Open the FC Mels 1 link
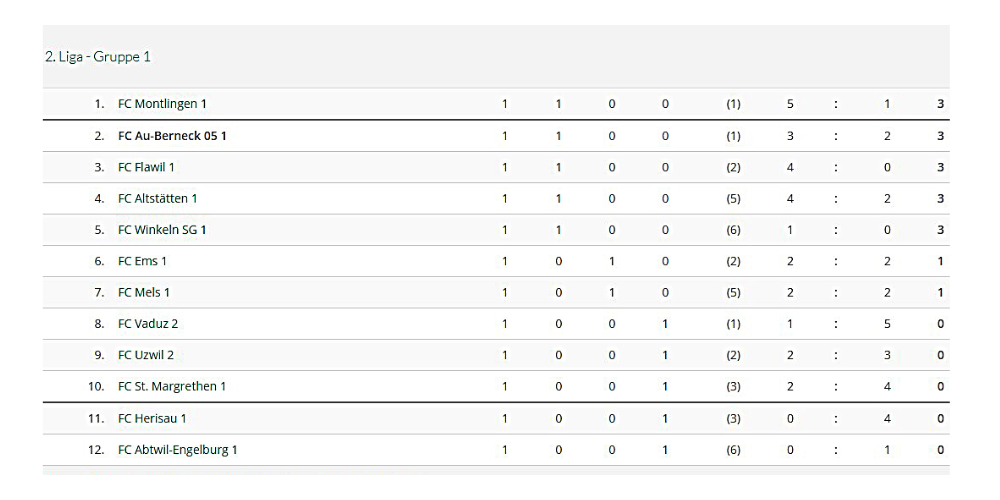 [144, 293]
